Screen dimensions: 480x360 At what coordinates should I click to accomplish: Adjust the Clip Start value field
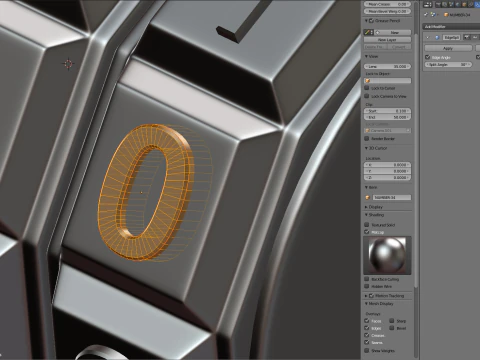click(x=387, y=111)
